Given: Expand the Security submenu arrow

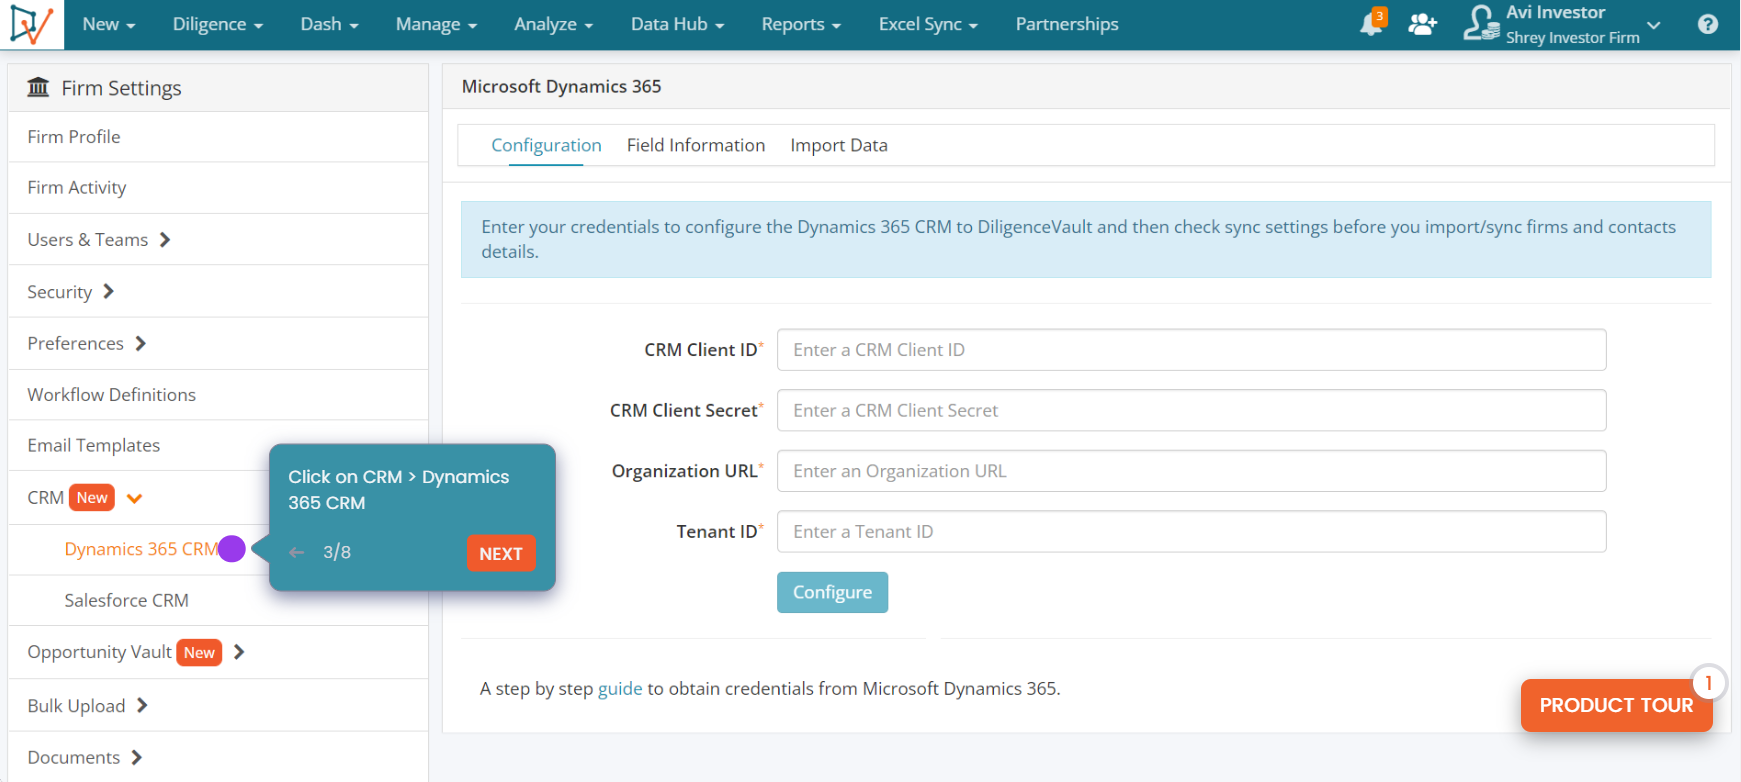Looking at the screenshot, I should click(109, 292).
